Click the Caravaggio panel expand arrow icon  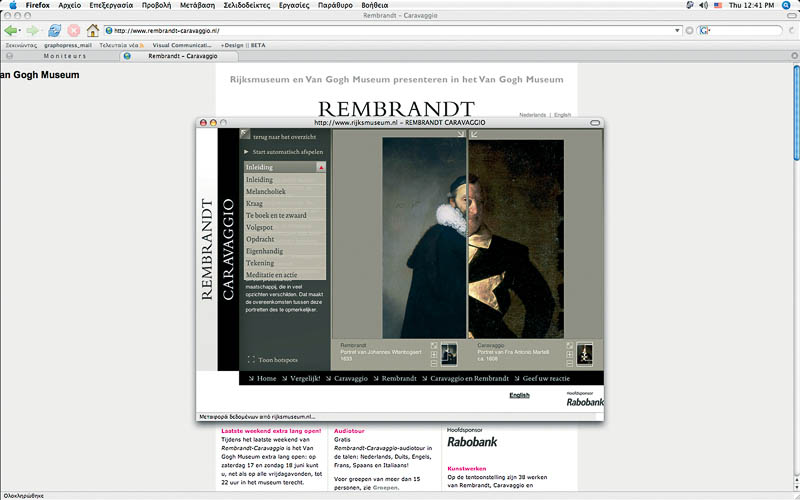(x=474, y=134)
